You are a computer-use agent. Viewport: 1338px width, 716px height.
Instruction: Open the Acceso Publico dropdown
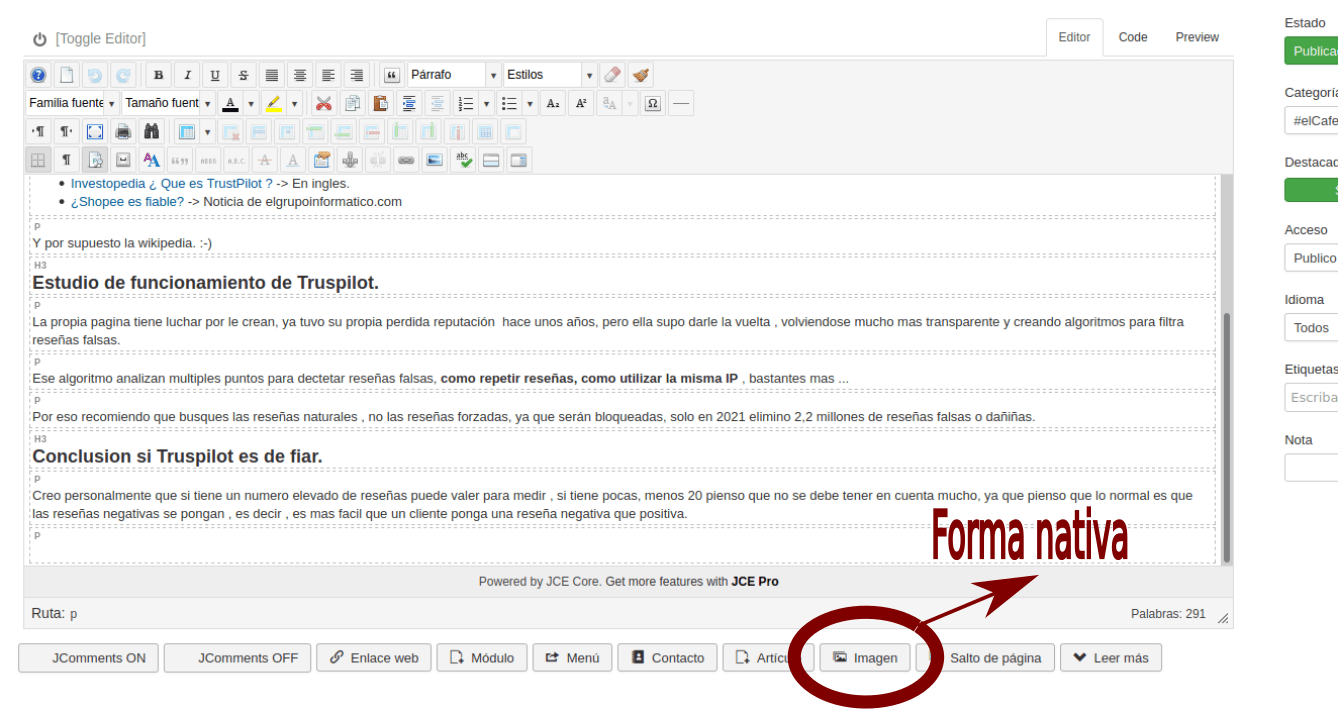1311,258
